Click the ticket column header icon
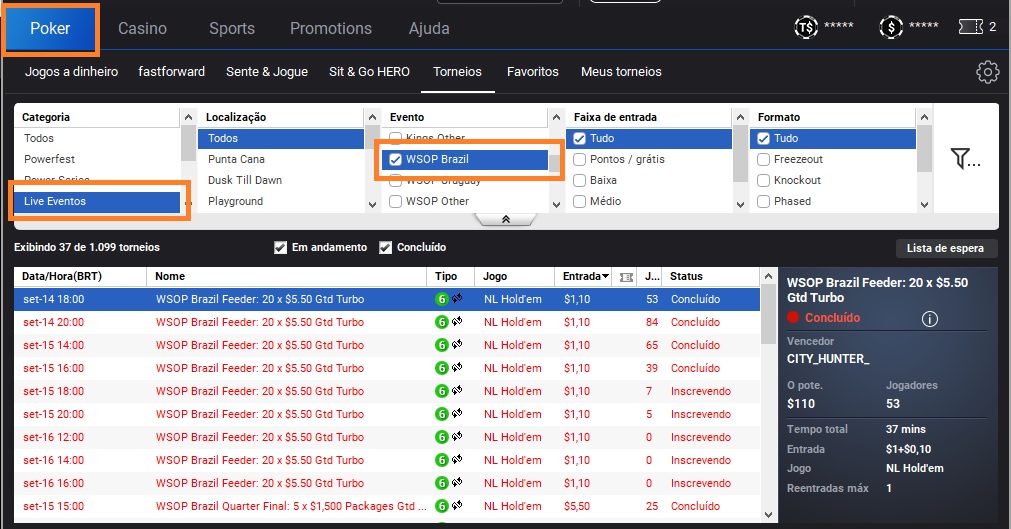Image resolution: width=1011 pixels, height=529 pixels. (x=625, y=277)
